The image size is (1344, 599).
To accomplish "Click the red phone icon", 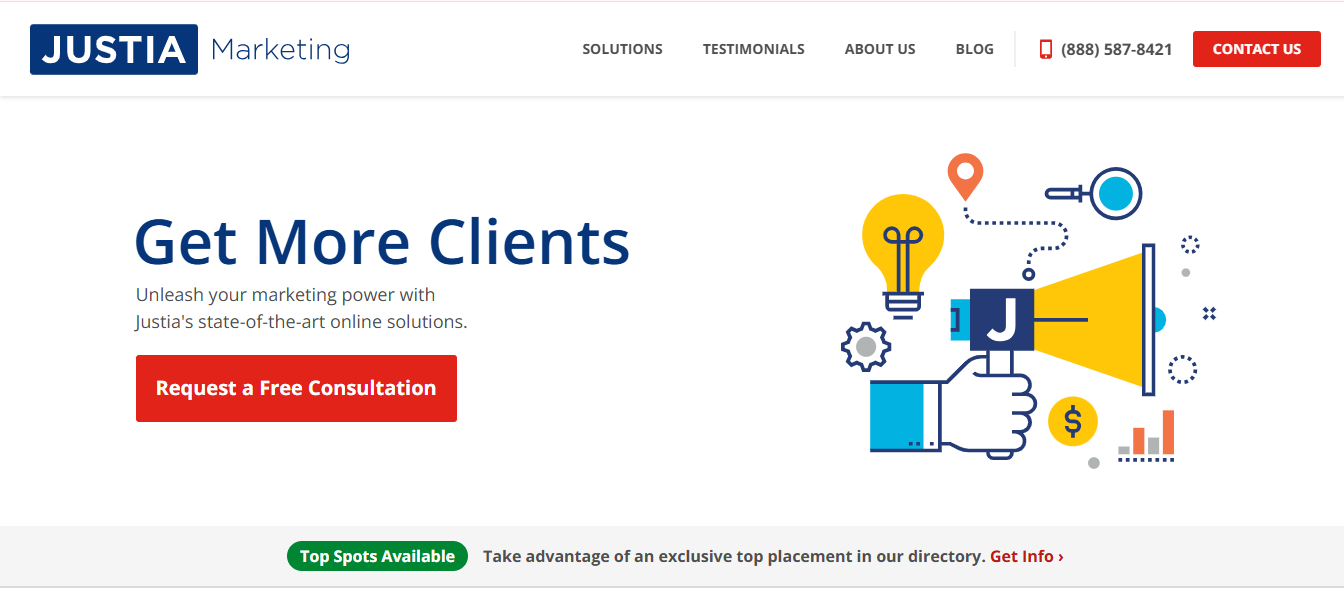I will (x=1046, y=49).
